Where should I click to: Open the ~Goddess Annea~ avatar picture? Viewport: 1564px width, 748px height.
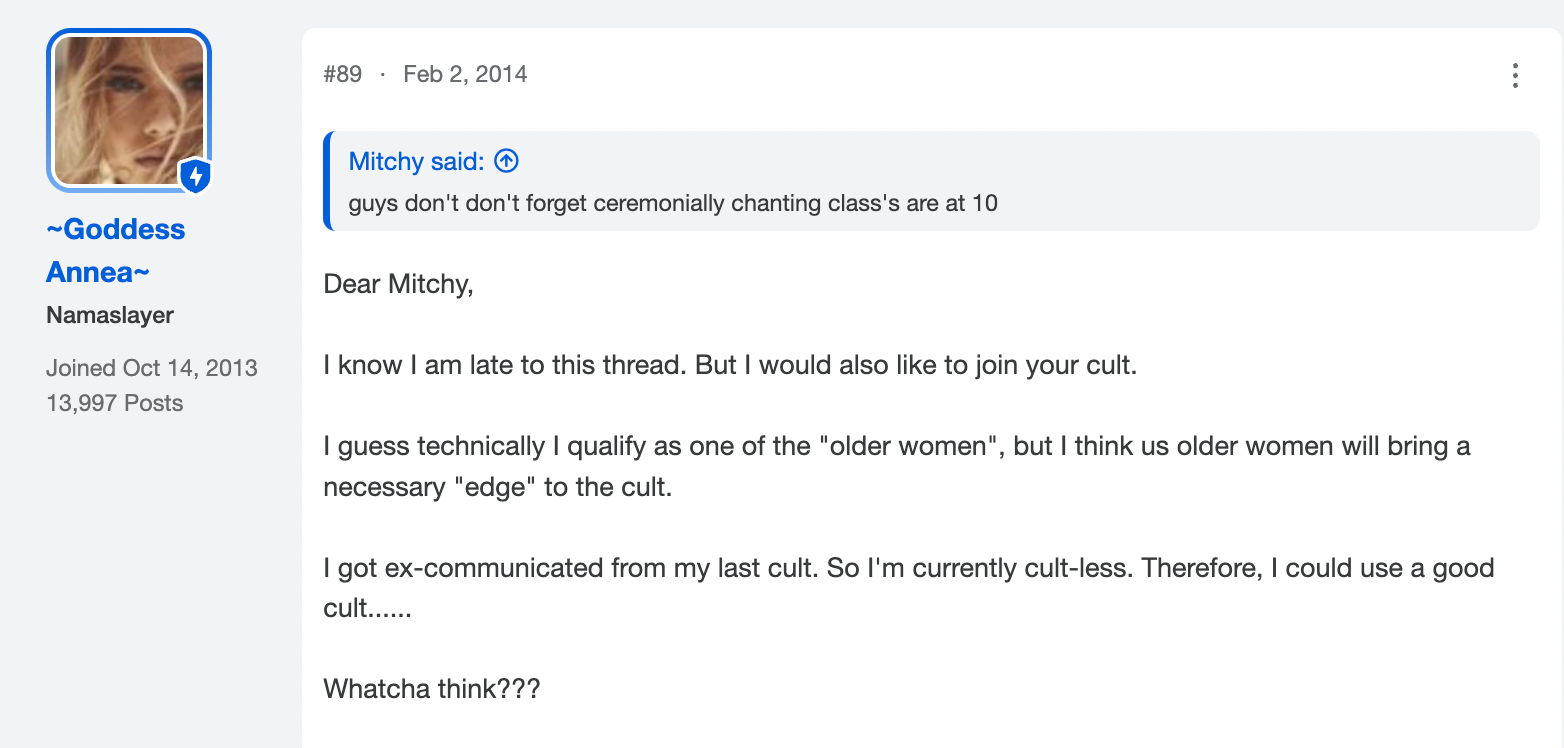pos(129,110)
